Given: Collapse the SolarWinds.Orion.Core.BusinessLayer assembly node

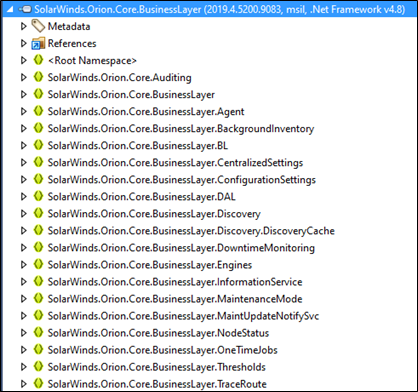Looking at the screenshot, I should (x=10, y=10).
